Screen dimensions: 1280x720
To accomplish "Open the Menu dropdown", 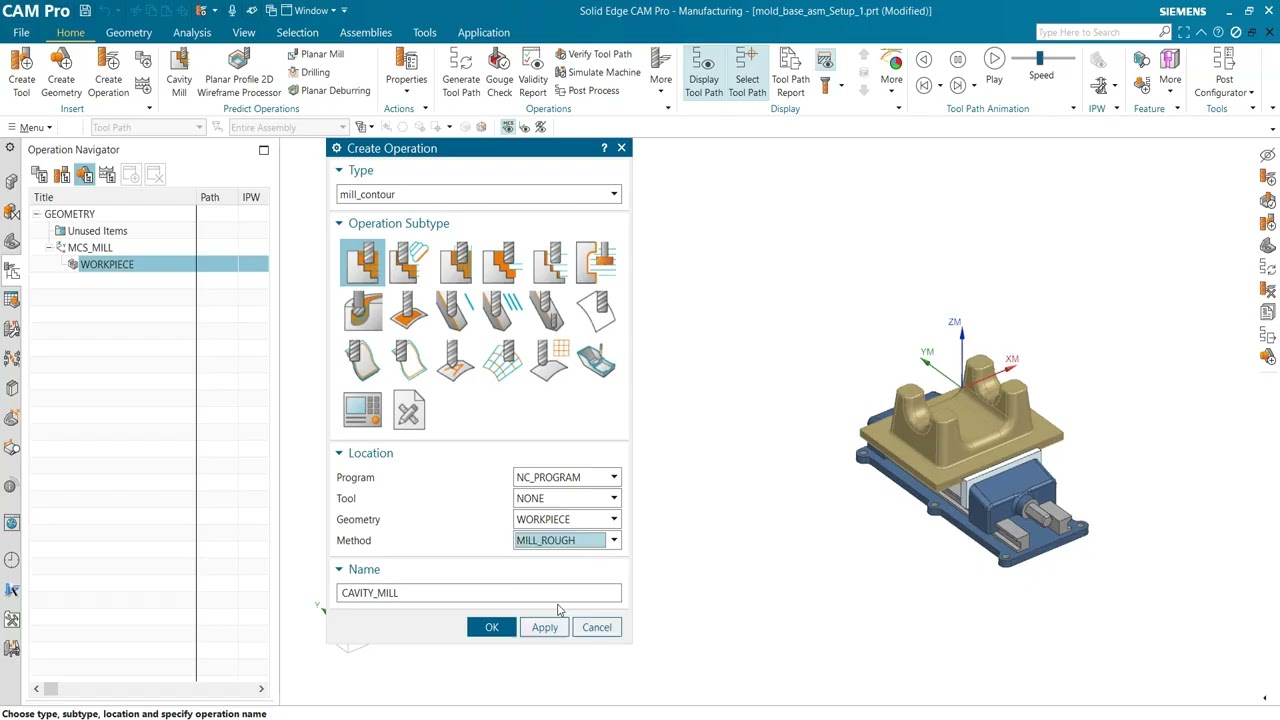I will click(x=30, y=127).
